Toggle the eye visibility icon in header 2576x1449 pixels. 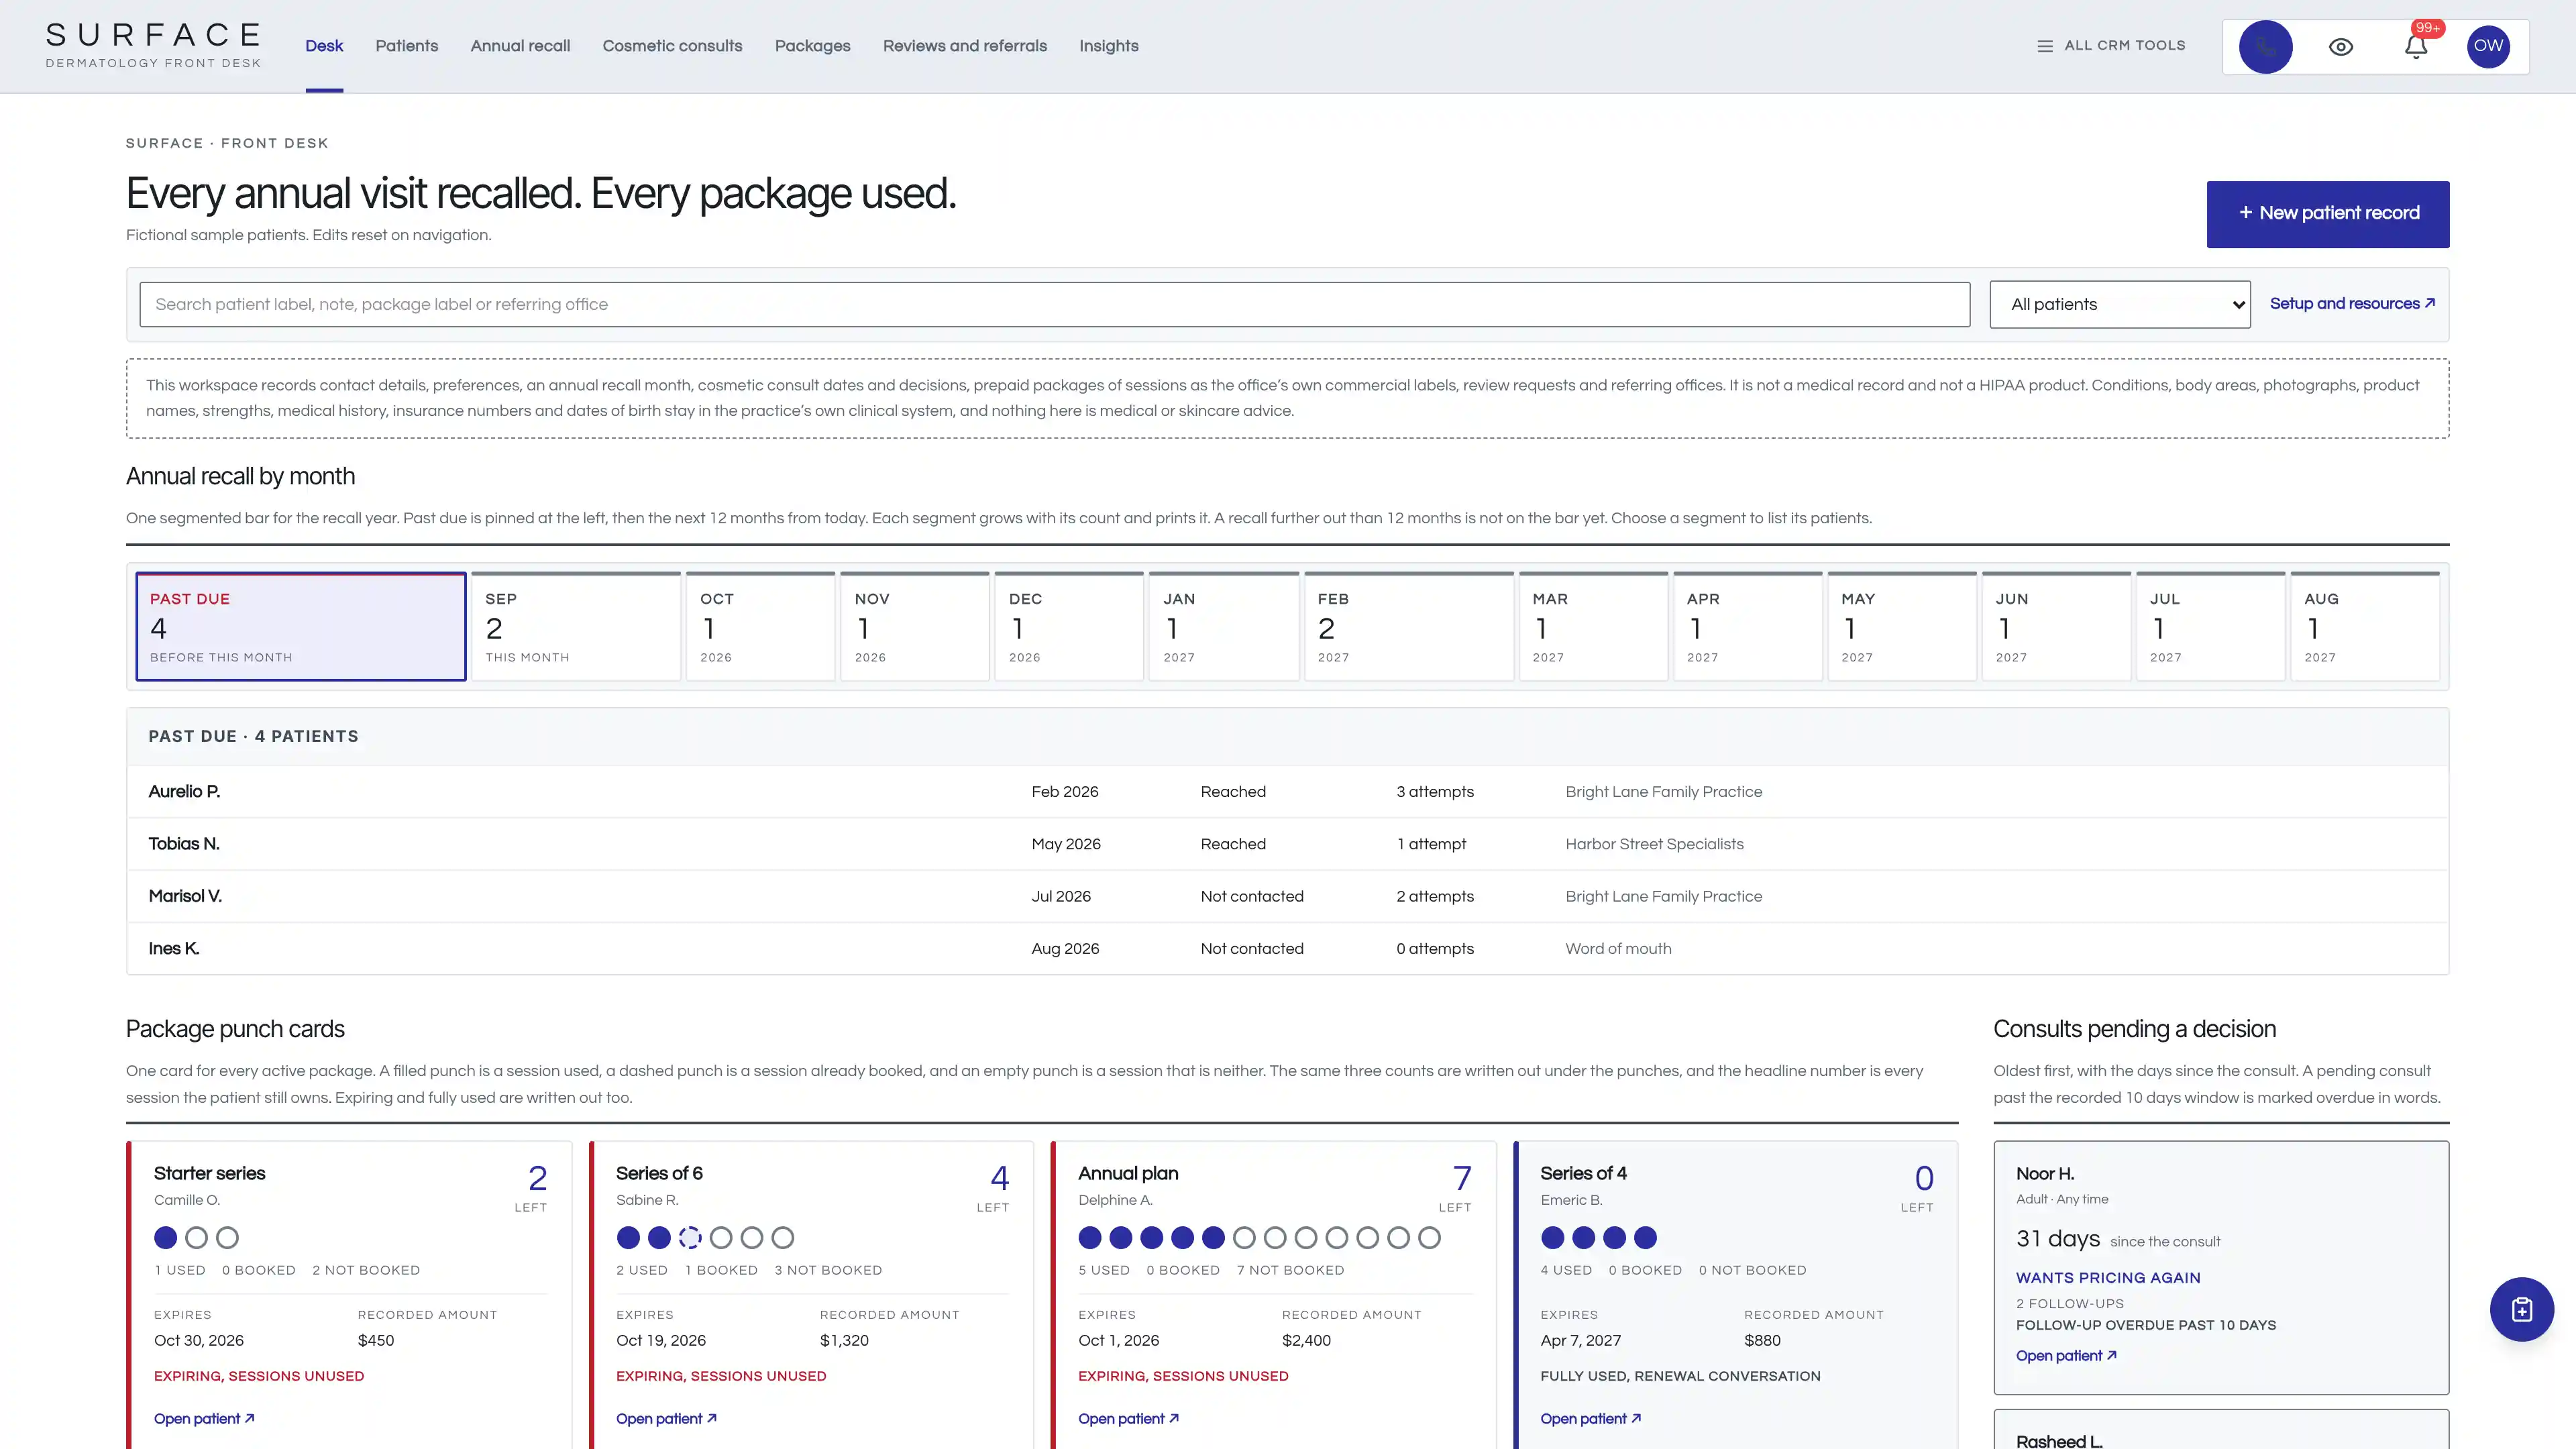(2340, 47)
